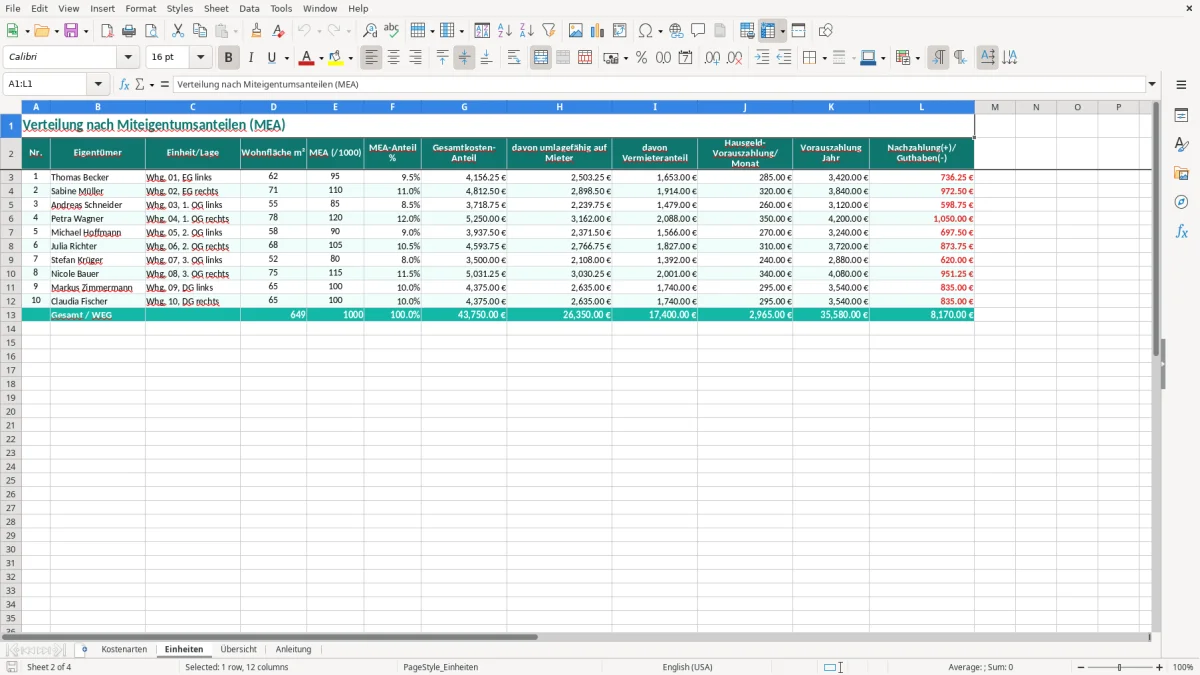Toggle Wrap Text
Image resolution: width=1200 pixels, height=675 pixels.
click(513, 58)
